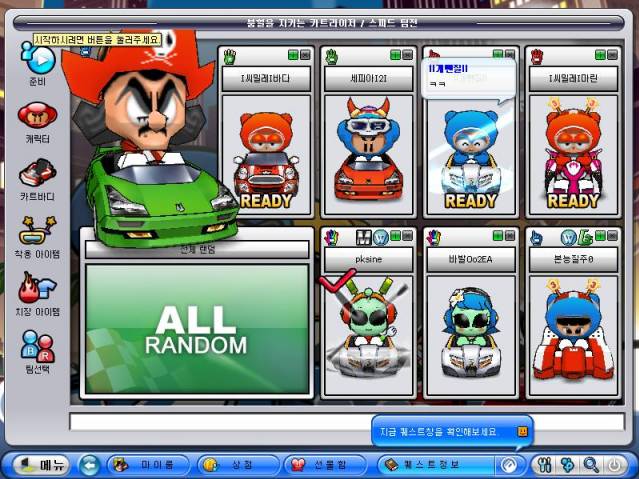Open the wrench tools settings icon

(544, 465)
